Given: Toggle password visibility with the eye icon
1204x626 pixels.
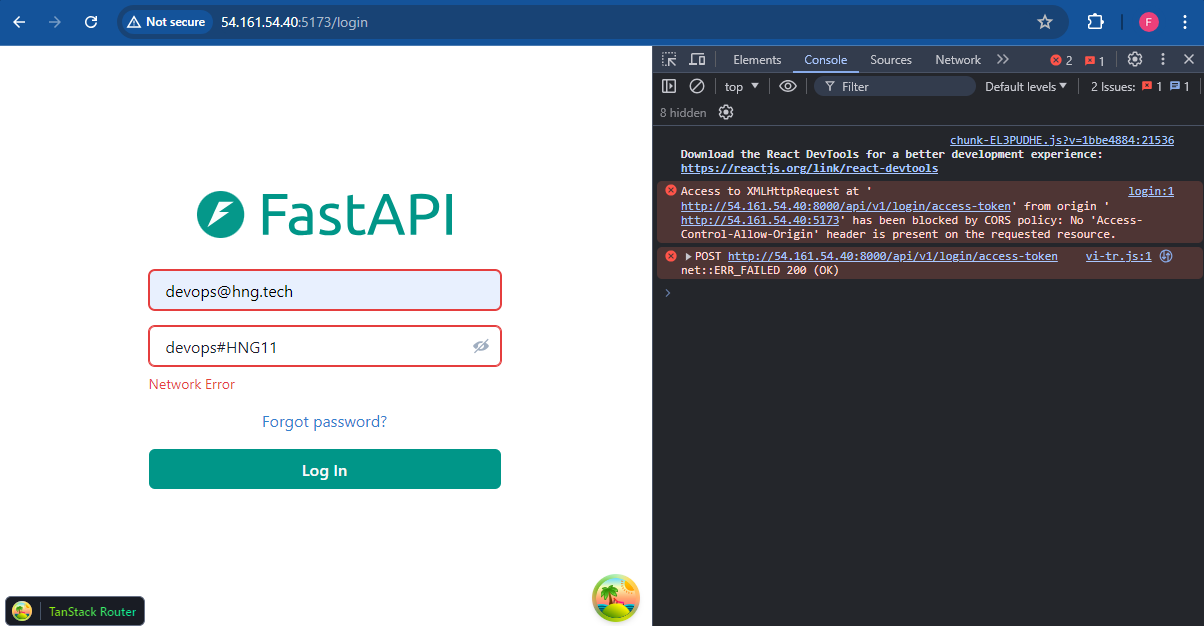Looking at the screenshot, I should [x=481, y=345].
